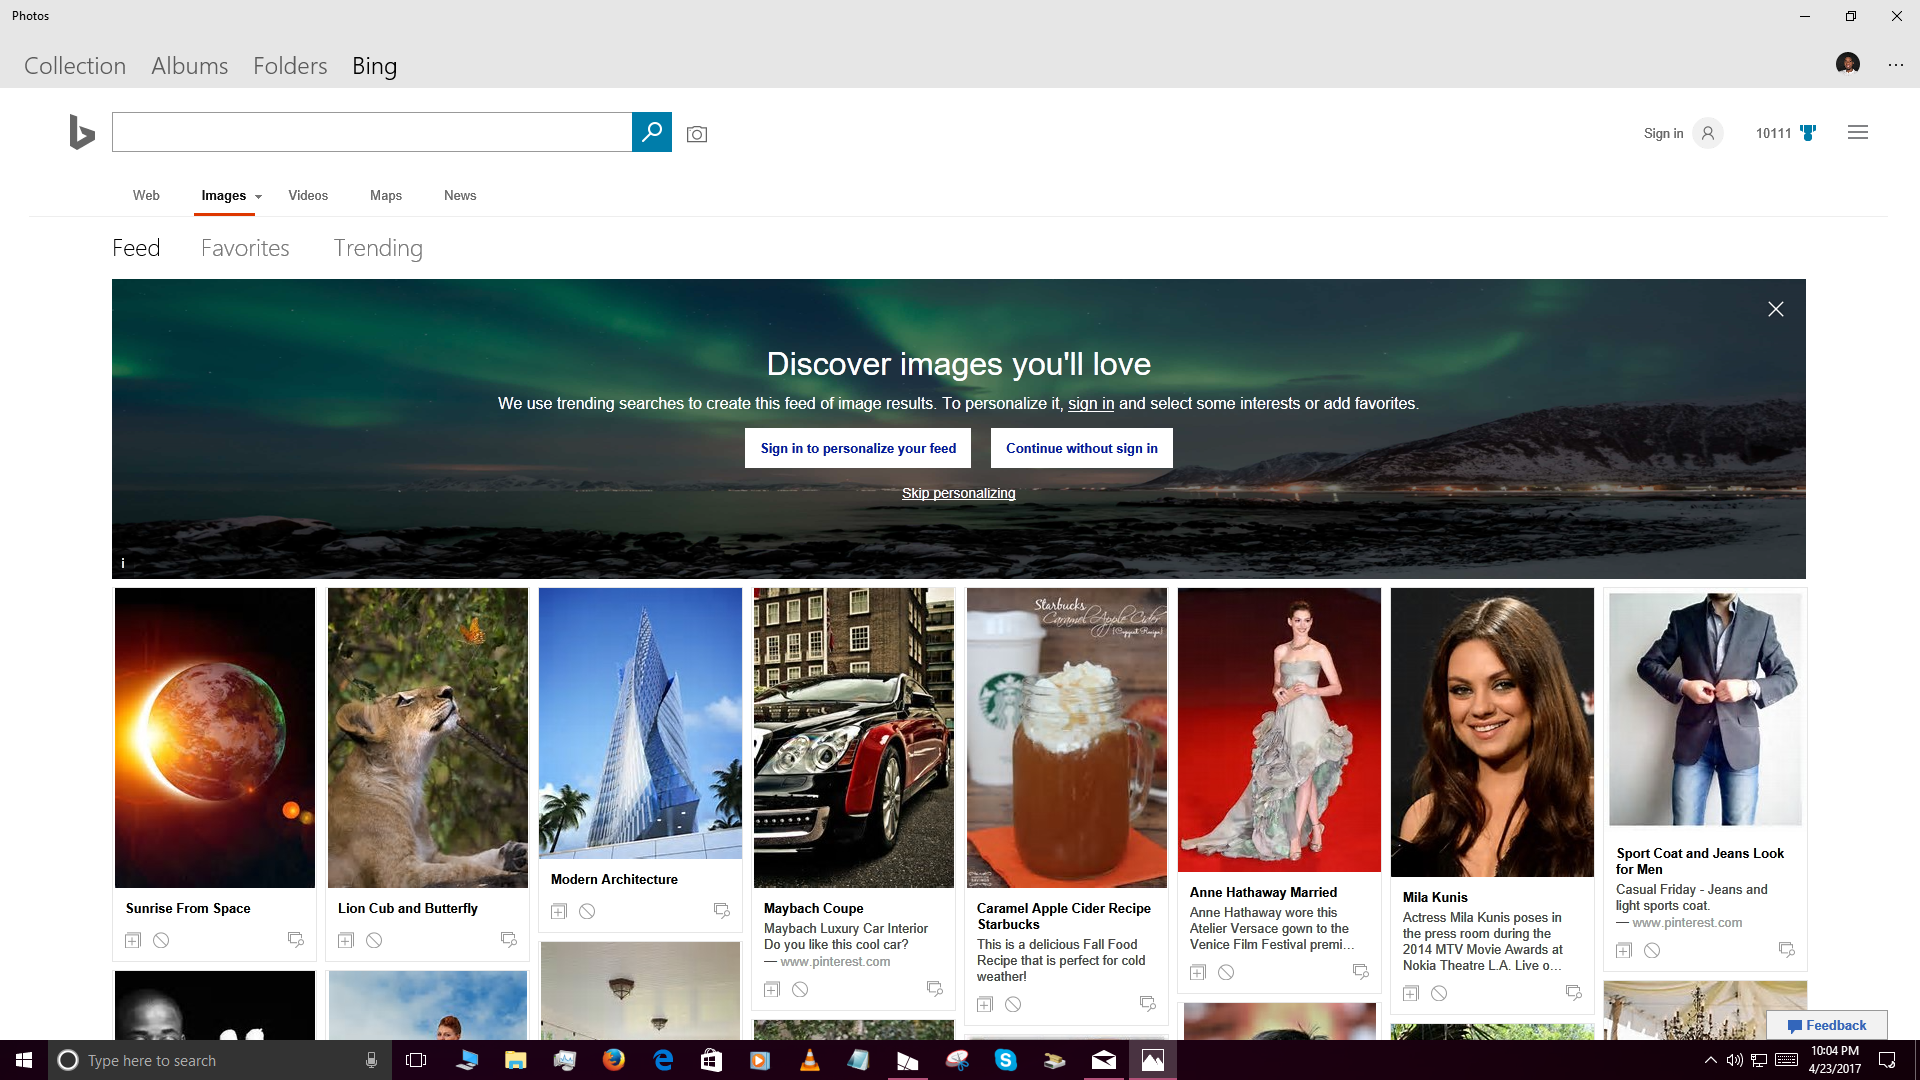
Task: Save Modern Architecture to favorites
Action: (559, 911)
